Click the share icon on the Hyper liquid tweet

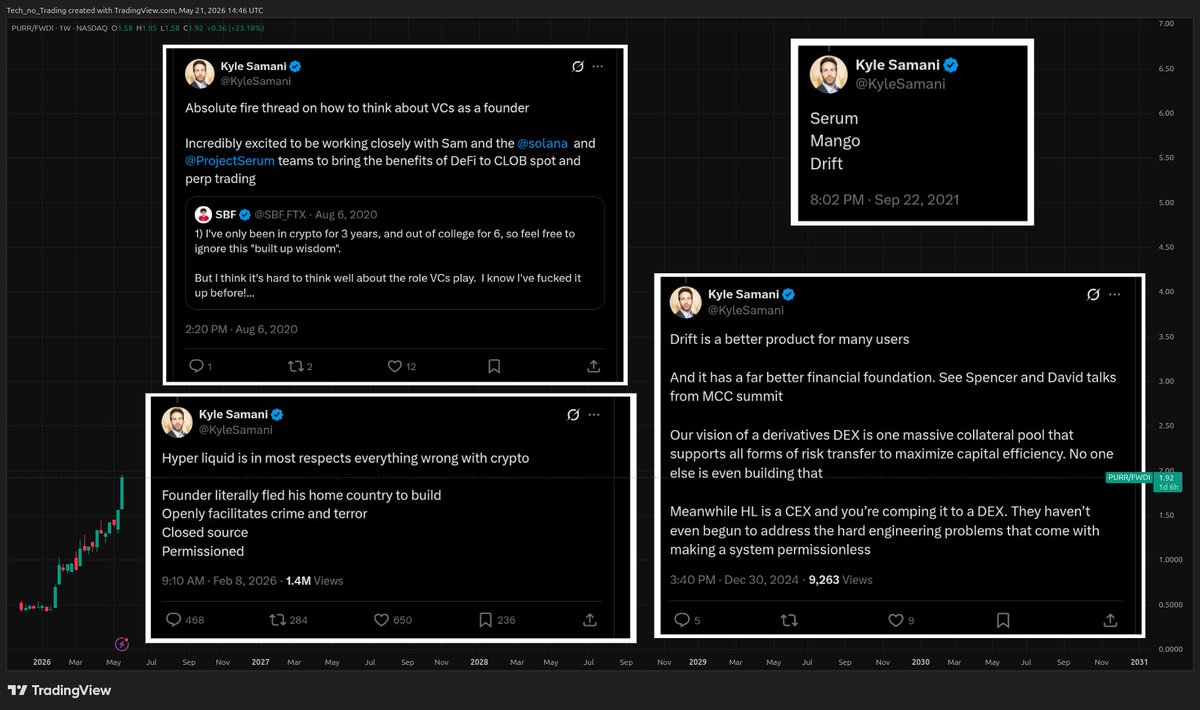click(x=590, y=620)
